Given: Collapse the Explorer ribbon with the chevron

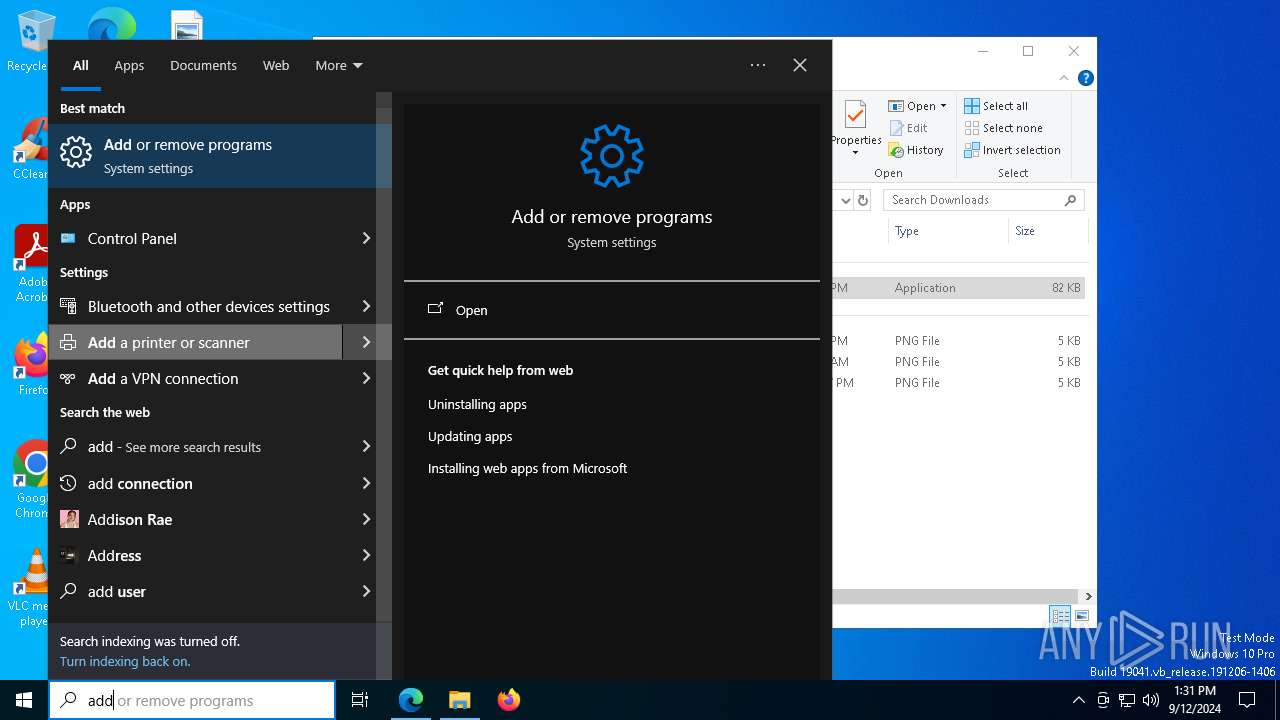Looking at the screenshot, I should click(1065, 78).
